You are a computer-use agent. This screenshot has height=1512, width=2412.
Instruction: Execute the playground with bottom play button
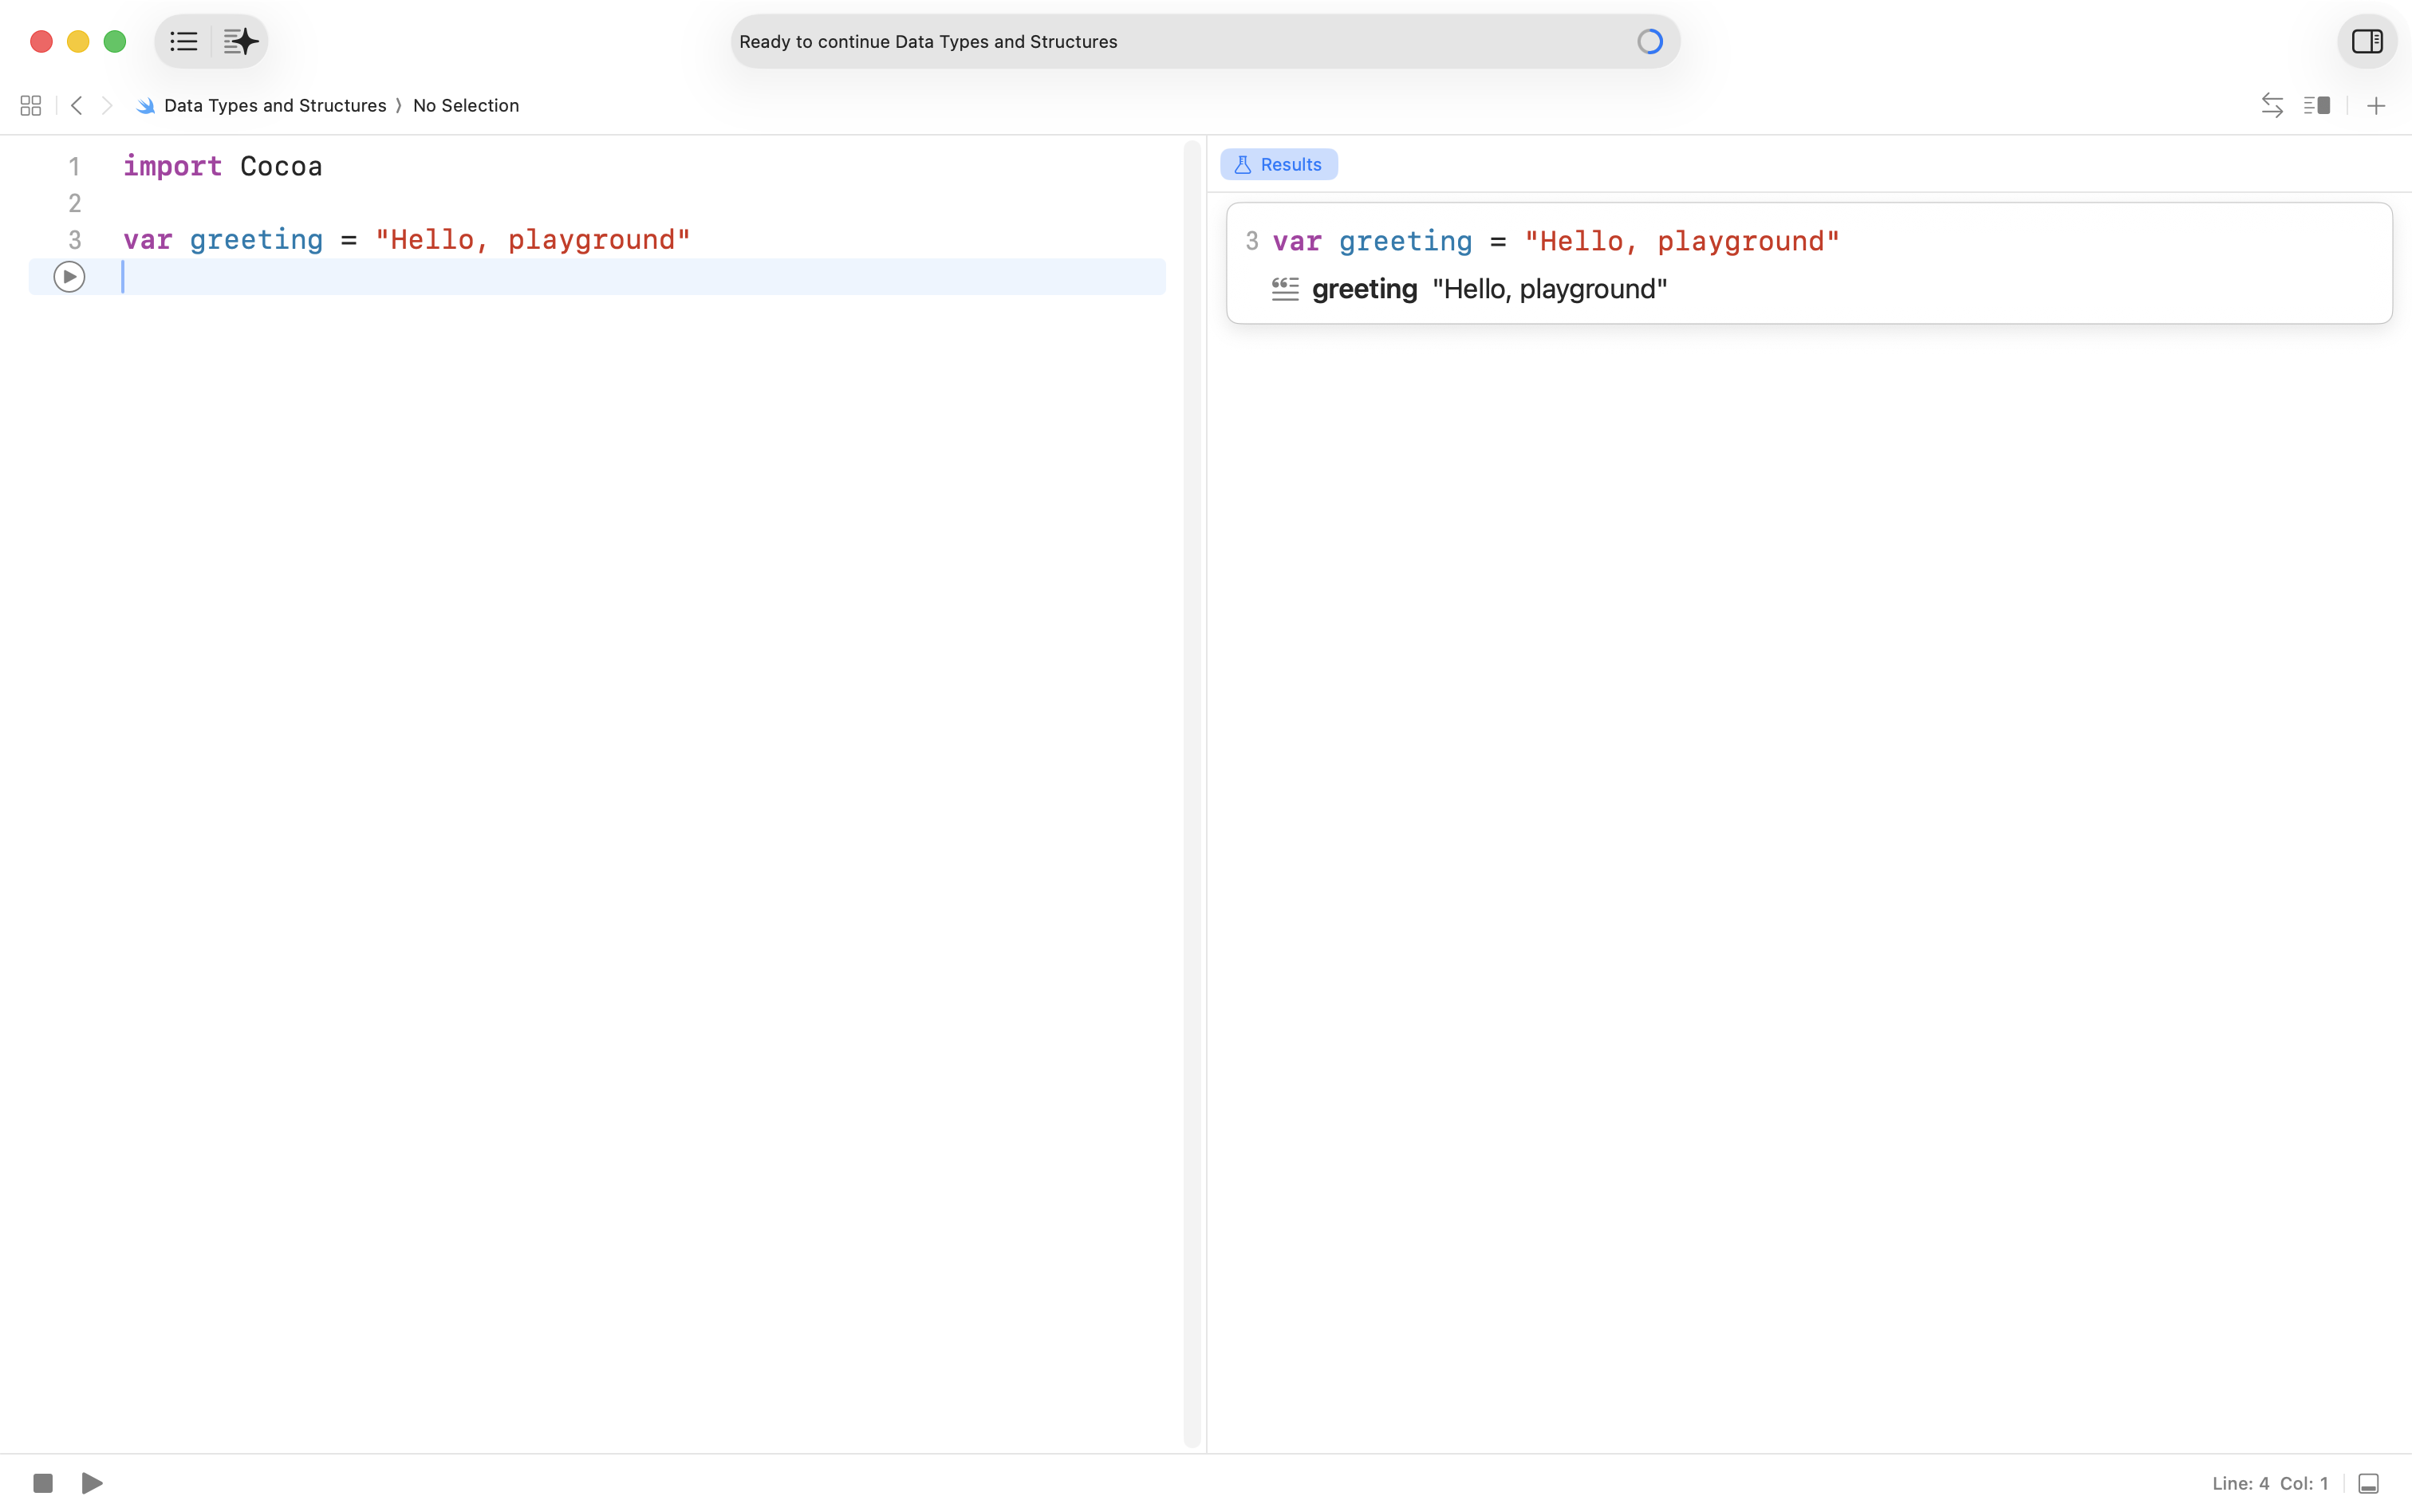[92, 1482]
